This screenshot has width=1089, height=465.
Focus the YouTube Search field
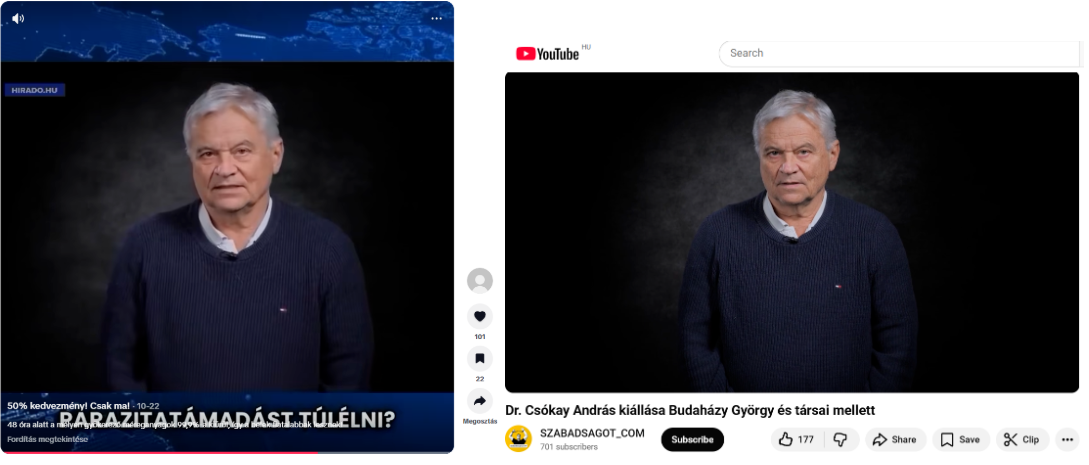click(899, 53)
